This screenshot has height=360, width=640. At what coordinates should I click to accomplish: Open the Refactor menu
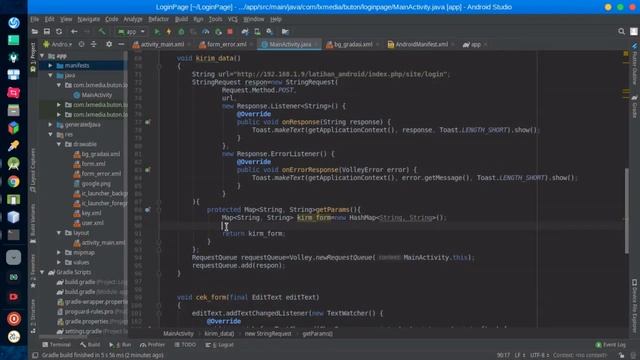(x=158, y=19)
